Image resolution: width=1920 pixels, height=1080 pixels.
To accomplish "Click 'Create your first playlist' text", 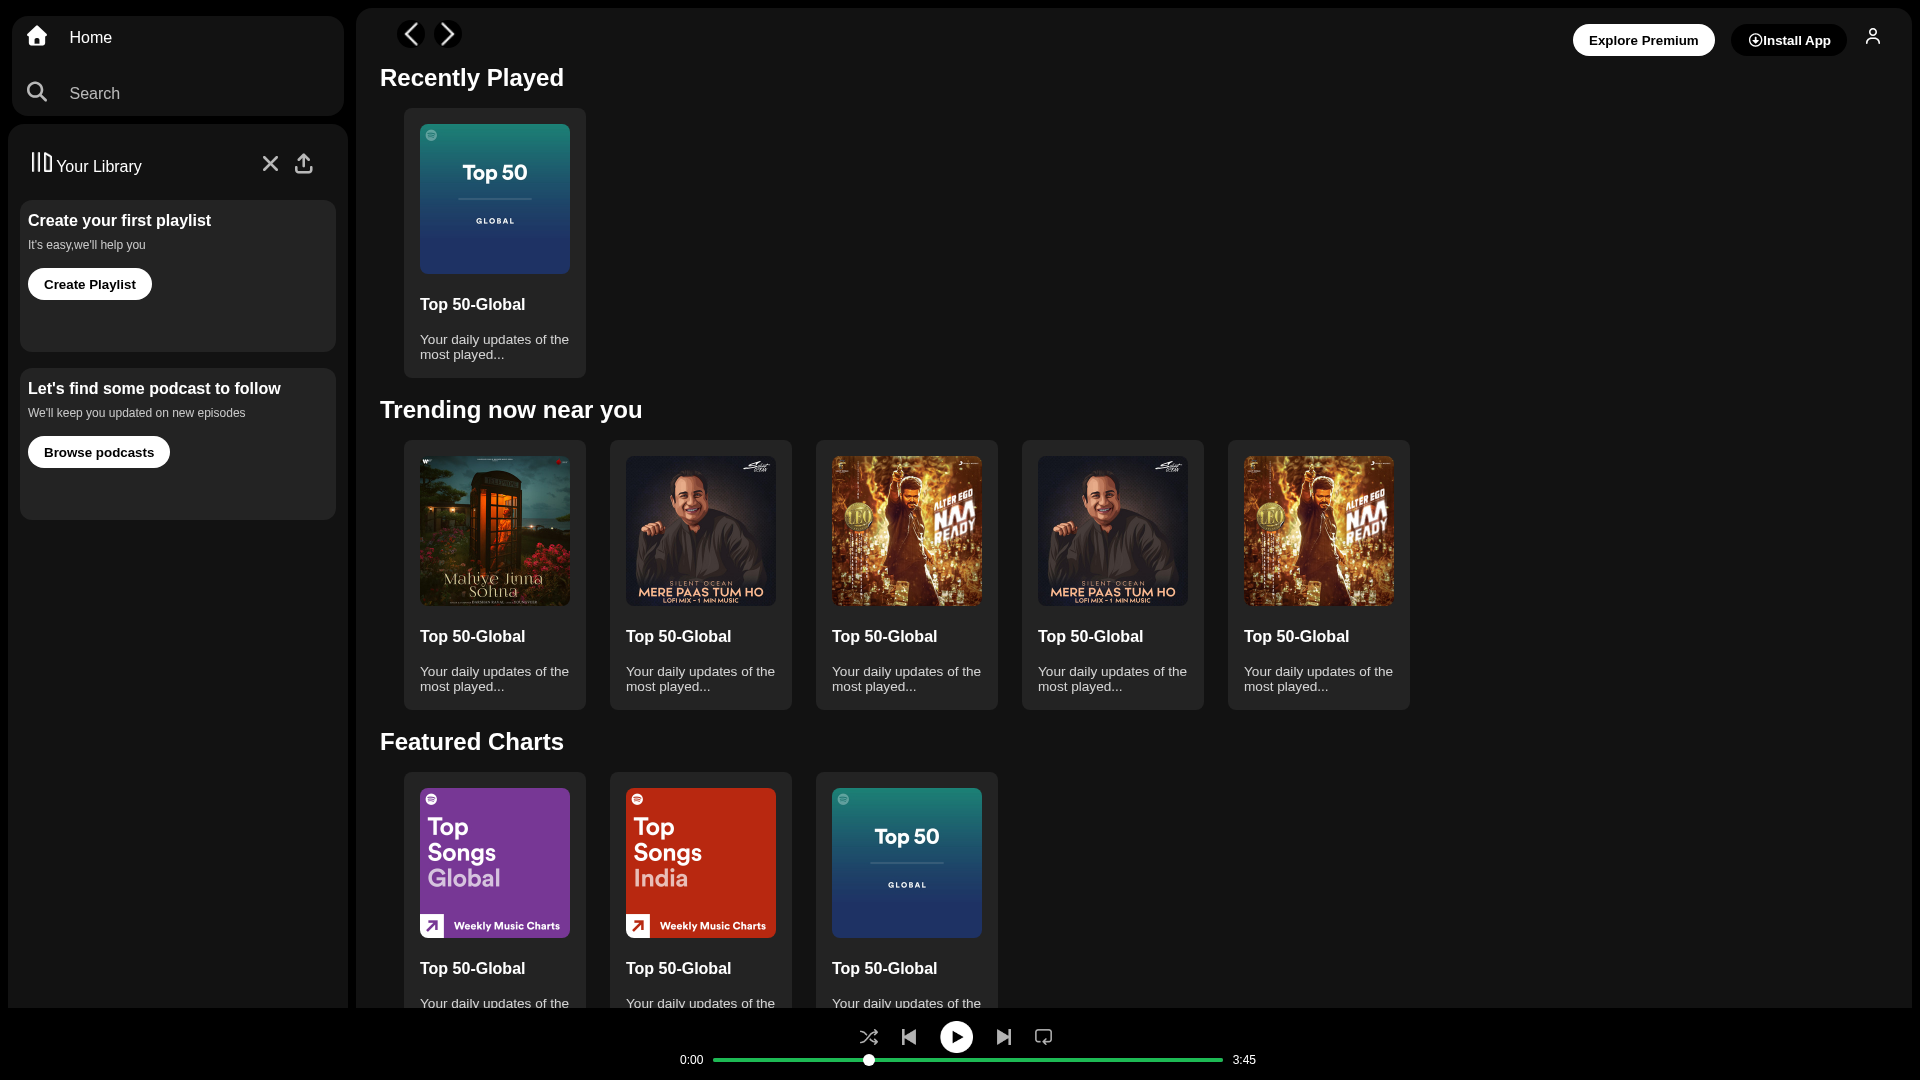I will (119, 220).
